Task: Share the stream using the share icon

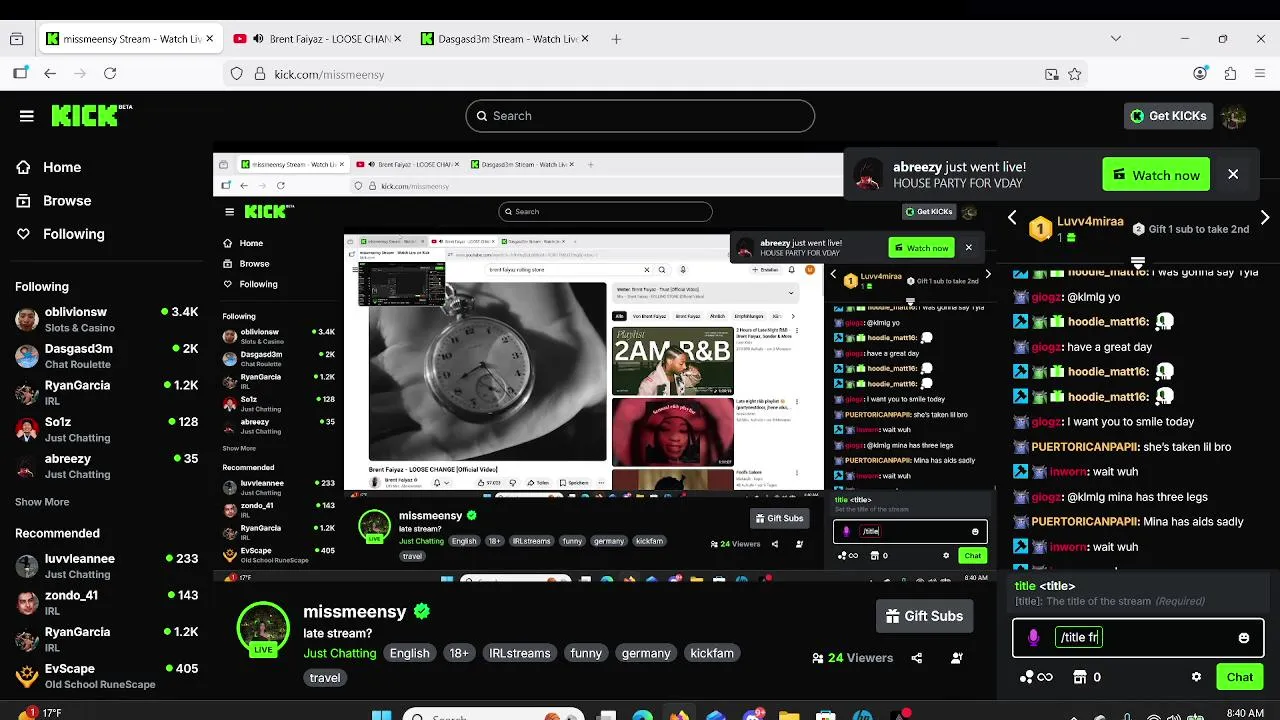Action: [x=917, y=658]
